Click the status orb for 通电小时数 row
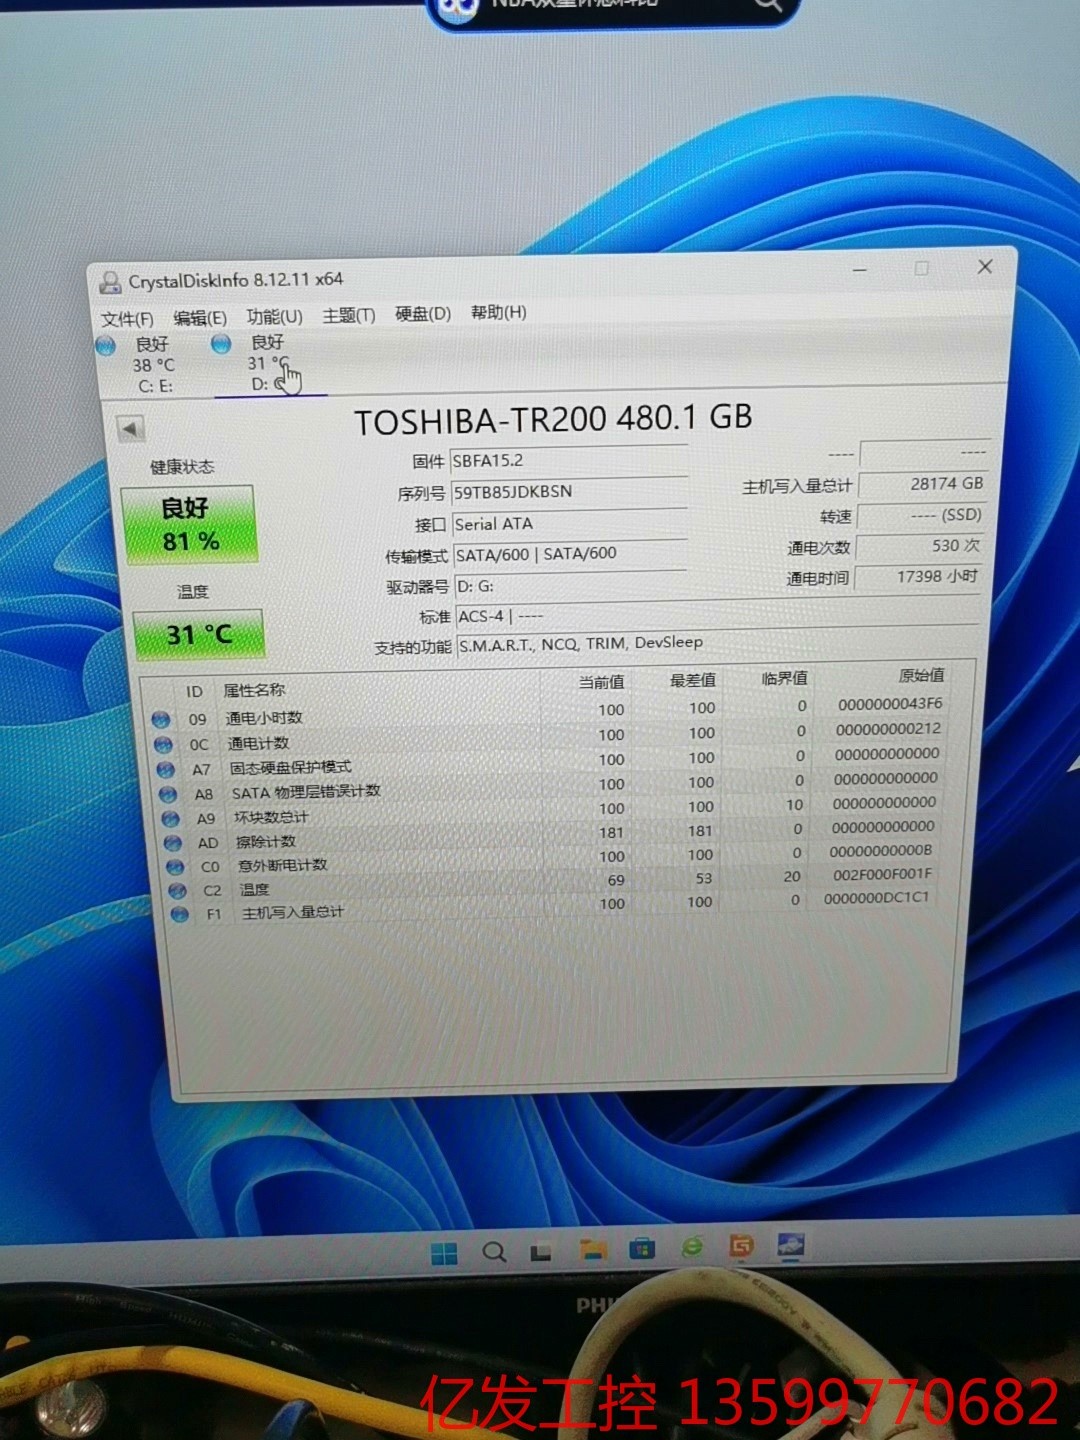Viewport: 1080px width, 1440px height. coord(160,719)
